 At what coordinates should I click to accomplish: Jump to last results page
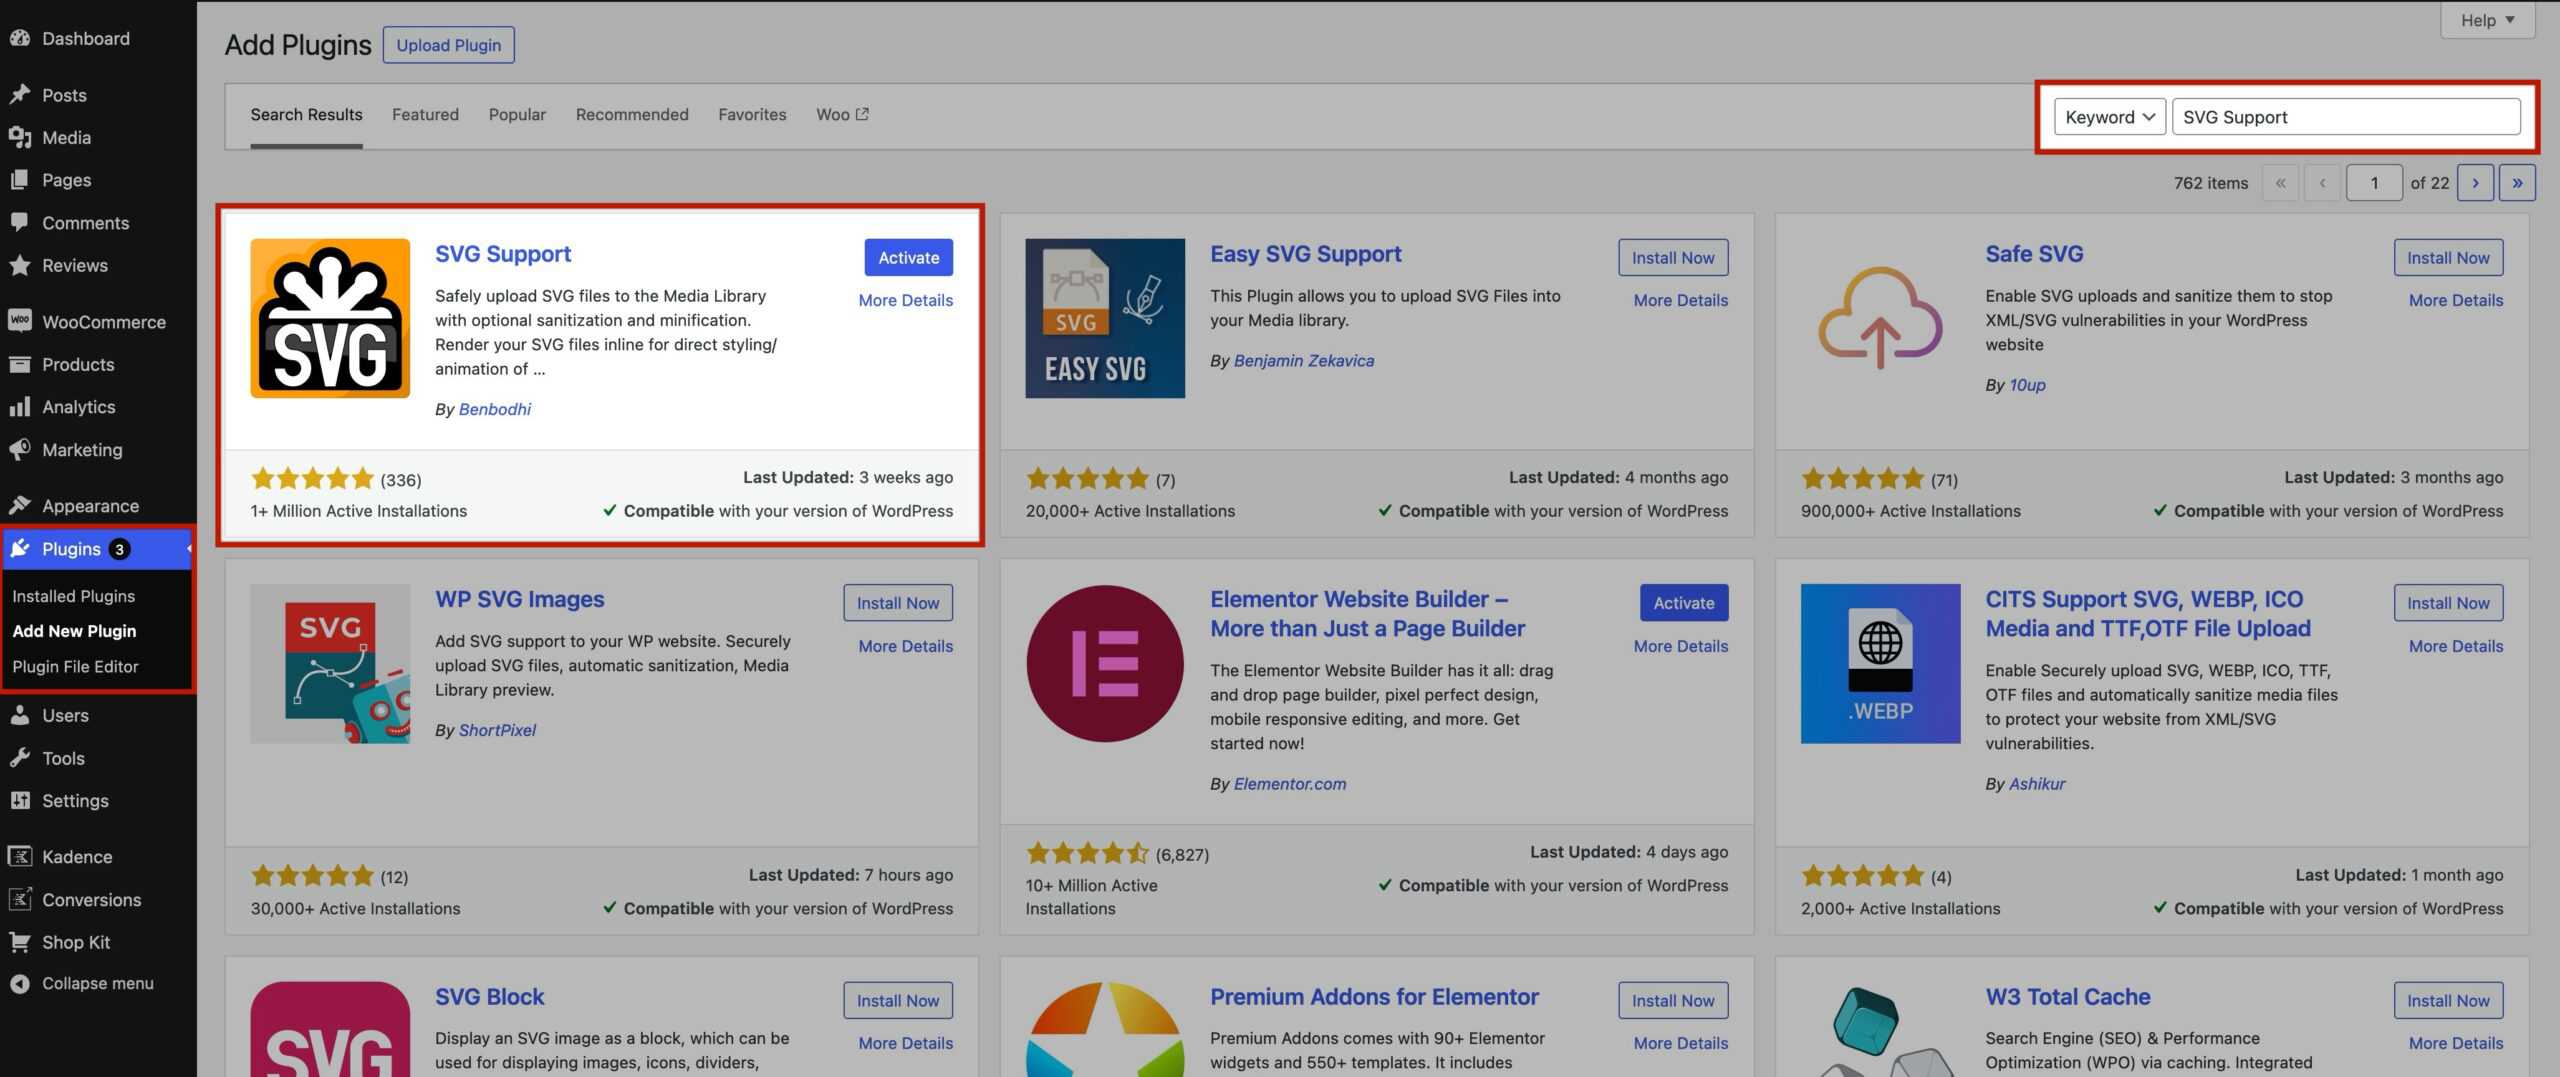click(2517, 183)
